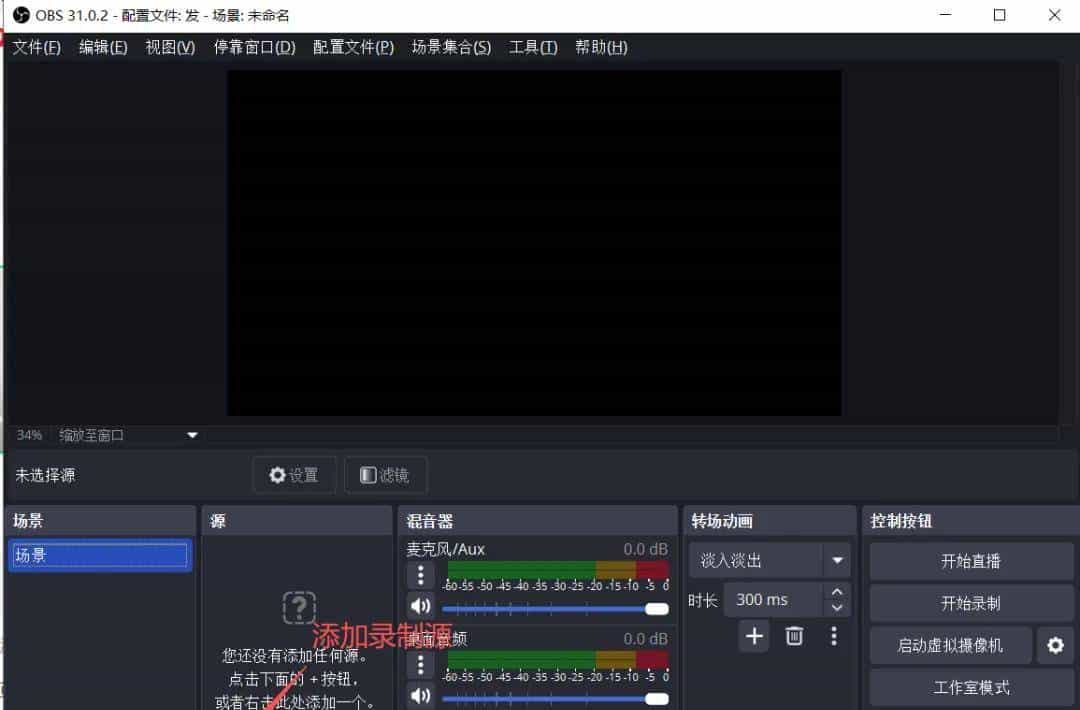This screenshot has width=1080, height=710.
Task: Open the 淡入淡出 transition dropdown
Action: coord(769,560)
